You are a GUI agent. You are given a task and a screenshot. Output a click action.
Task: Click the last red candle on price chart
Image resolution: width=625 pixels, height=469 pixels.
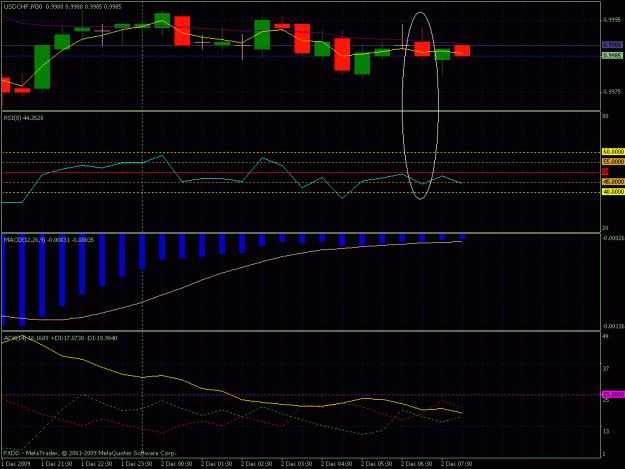point(462,51)
